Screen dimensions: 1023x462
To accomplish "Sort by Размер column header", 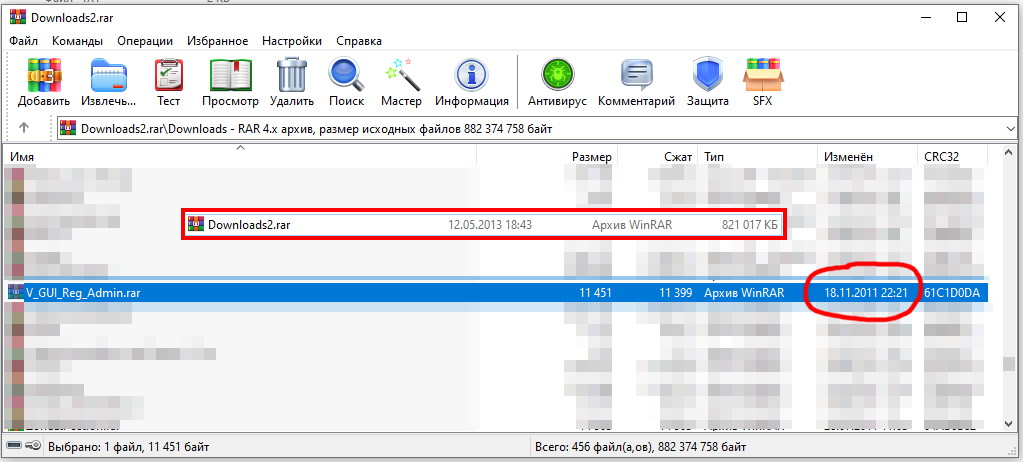I will [x=591, y=158].
